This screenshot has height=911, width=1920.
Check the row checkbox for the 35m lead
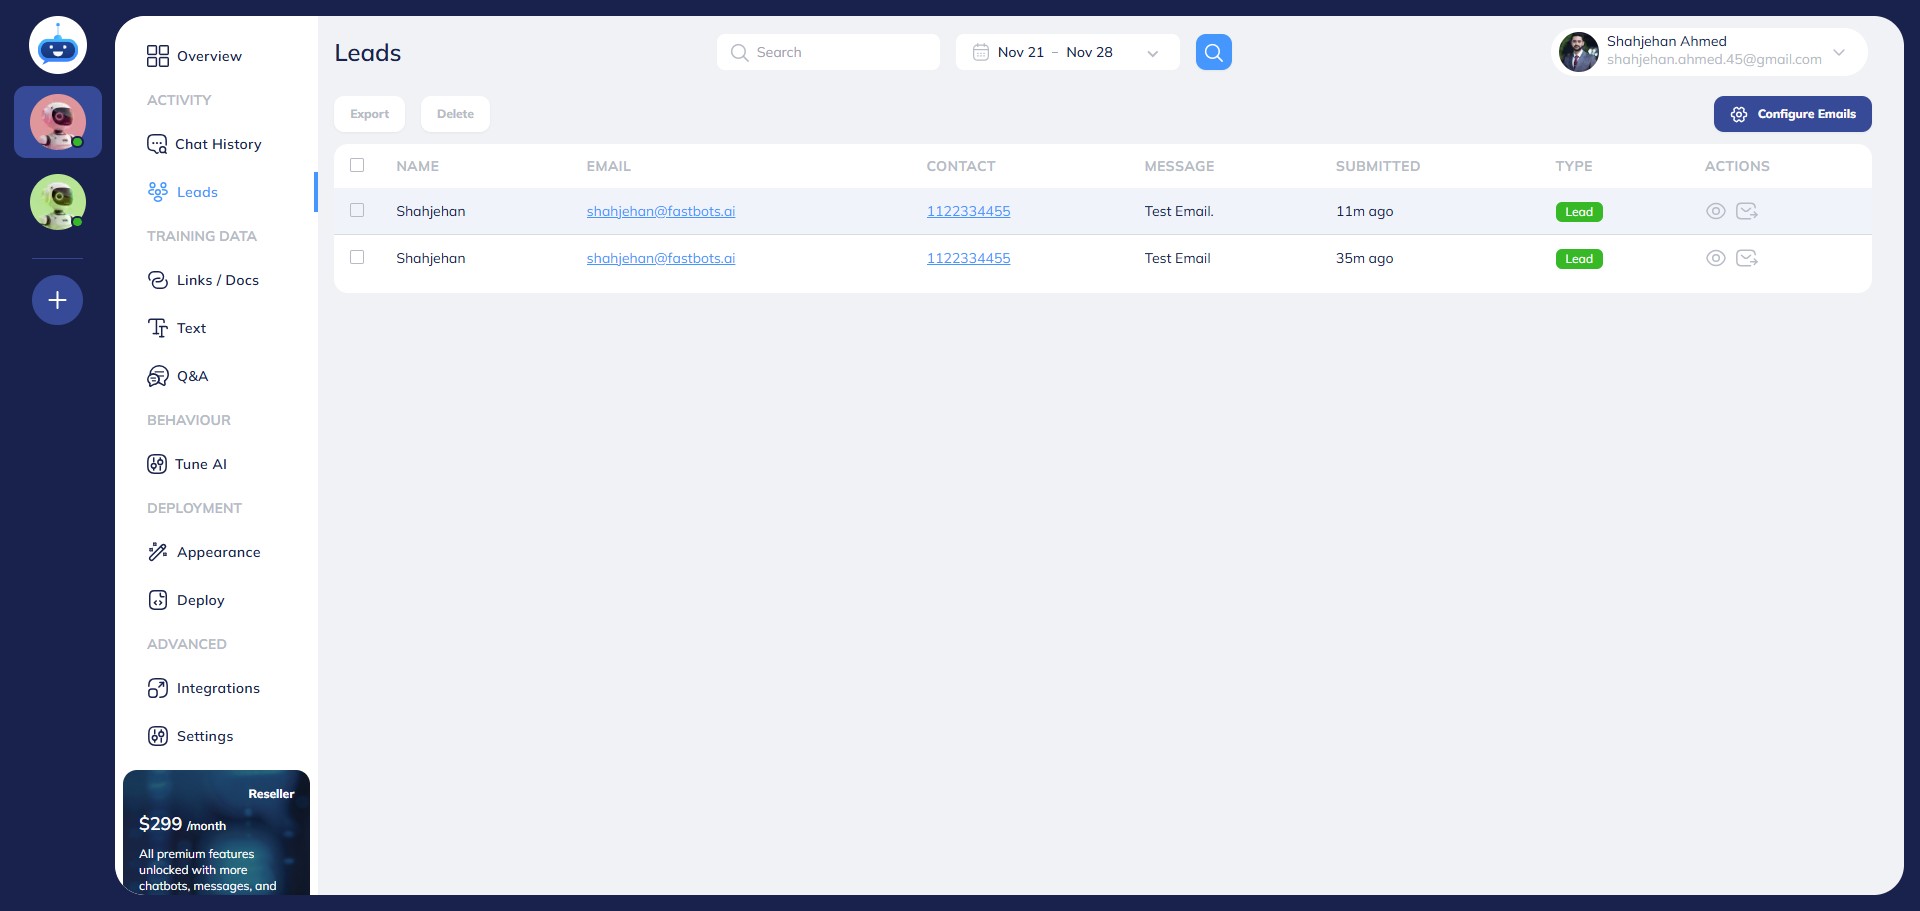357,257
